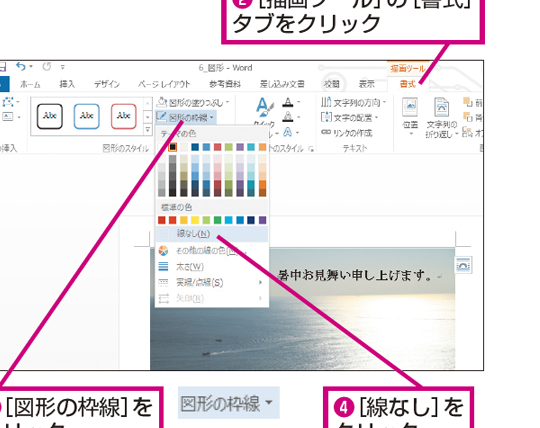Open the text fill color dropdown arrow
The height and width of the screenshot is (428, 540).
298,102
